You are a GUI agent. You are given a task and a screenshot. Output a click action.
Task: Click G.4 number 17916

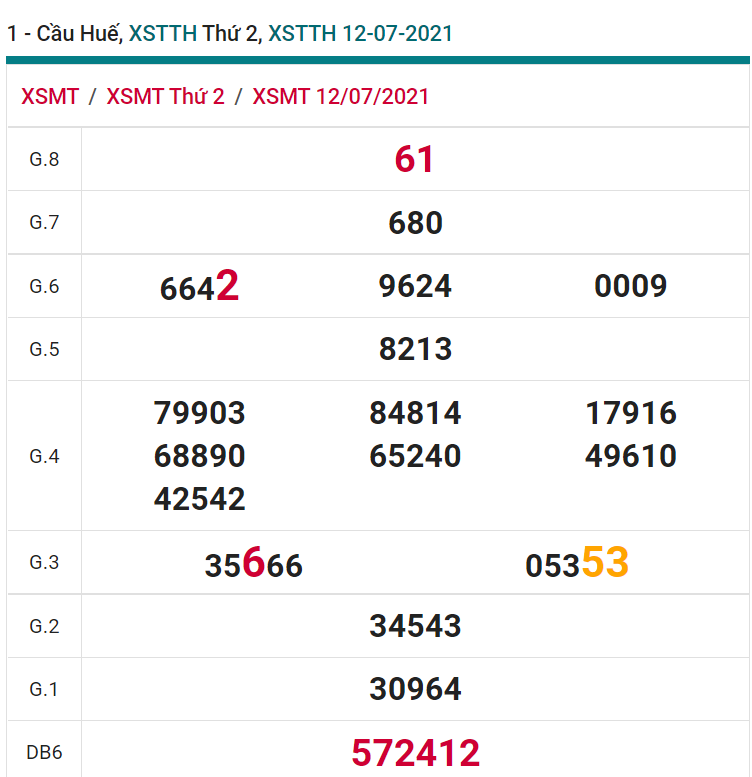pos(630,412)
